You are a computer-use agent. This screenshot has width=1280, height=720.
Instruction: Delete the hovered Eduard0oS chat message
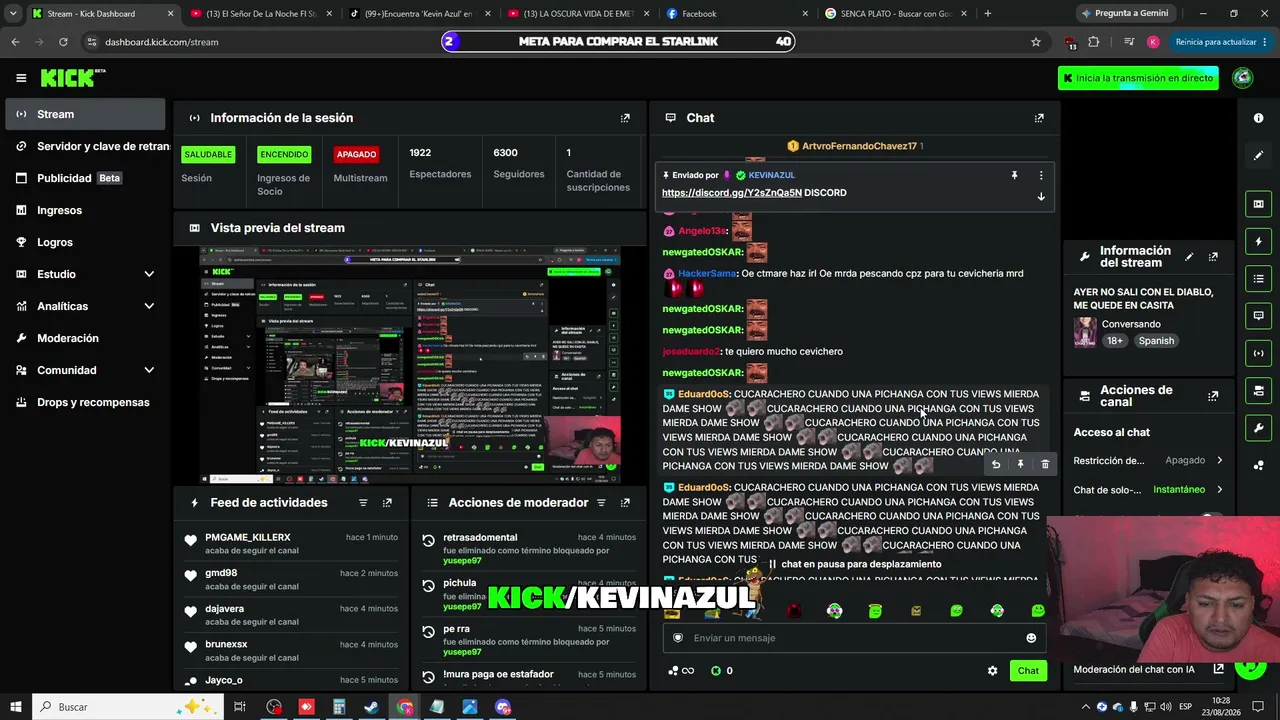click(x=1045, y=464)
